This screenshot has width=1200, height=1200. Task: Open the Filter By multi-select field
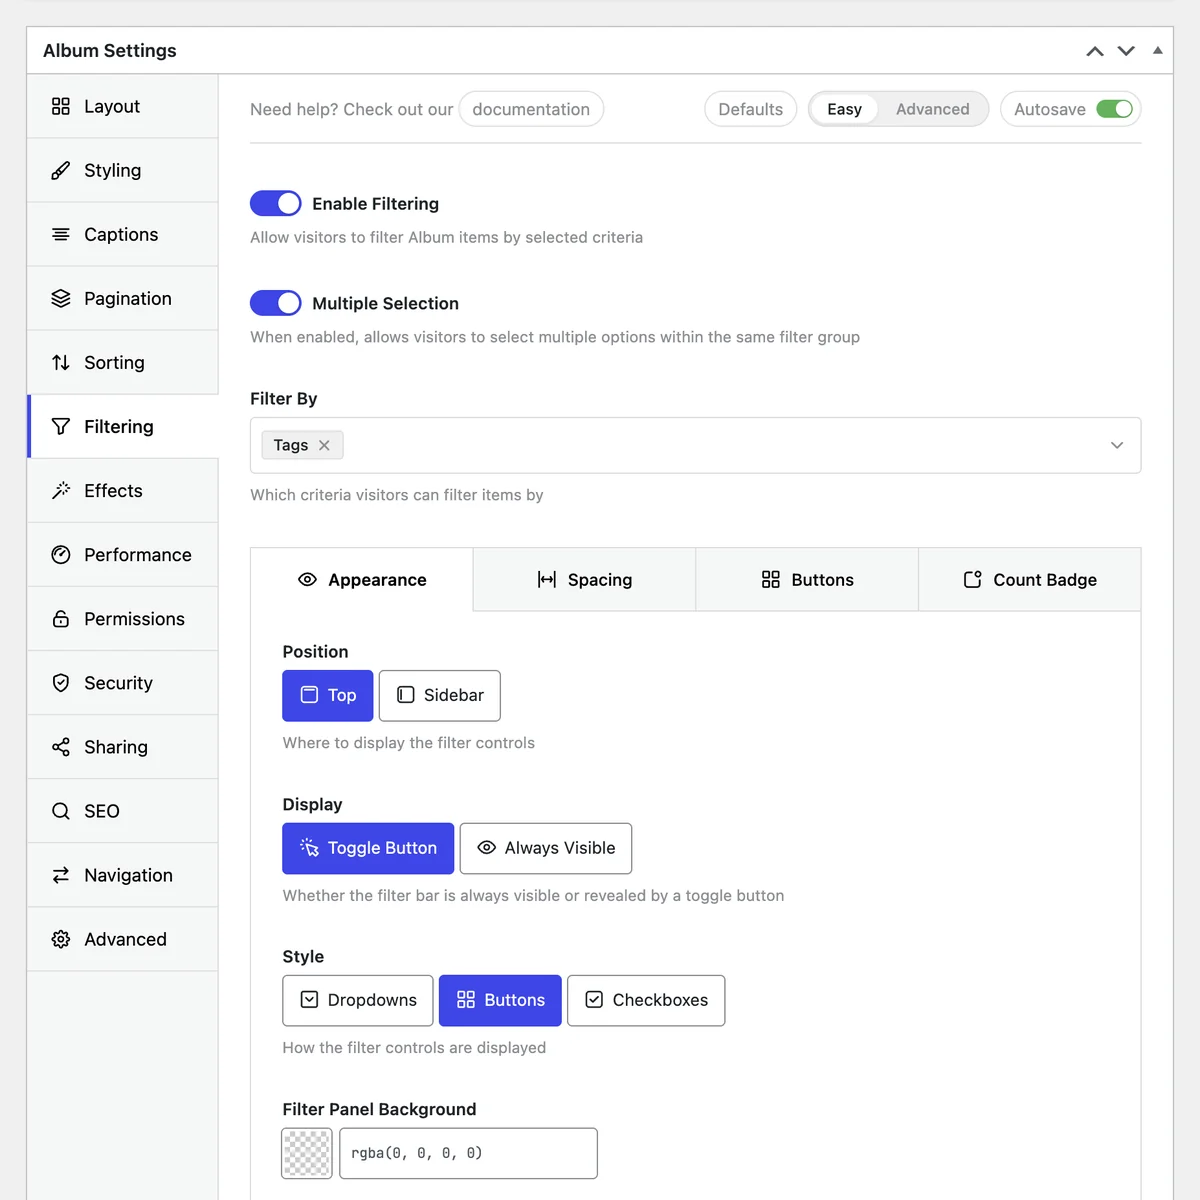695,445
